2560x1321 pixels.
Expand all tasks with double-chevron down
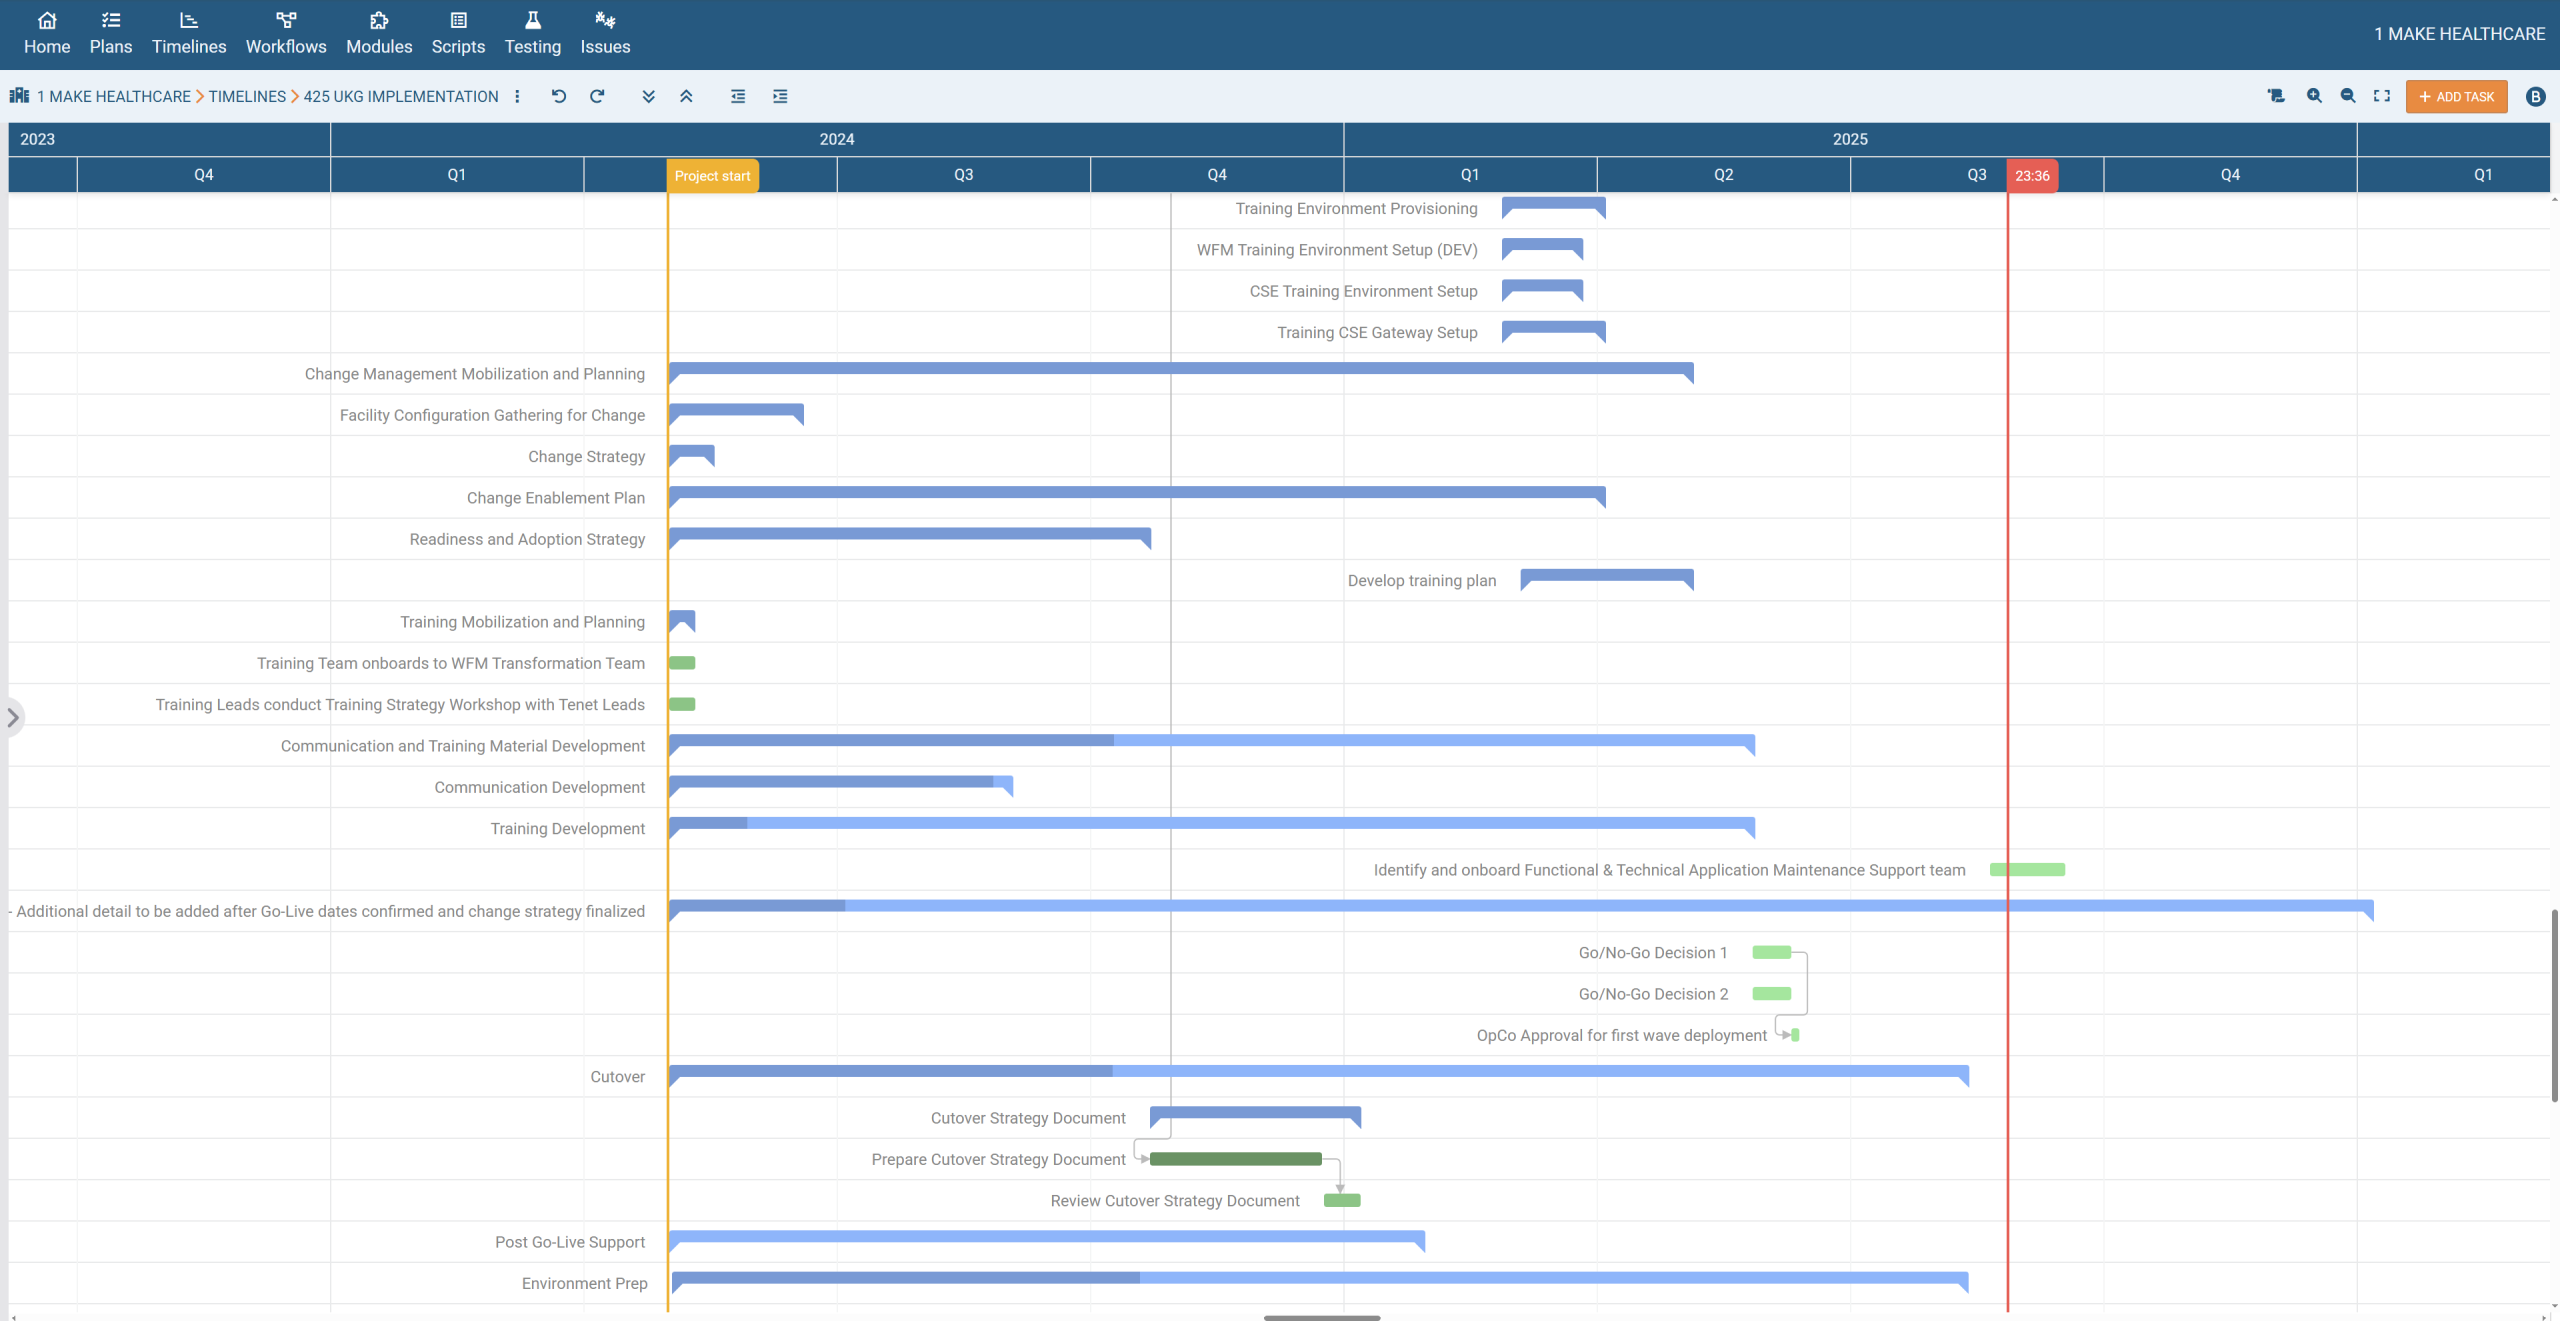click(648, 96)
